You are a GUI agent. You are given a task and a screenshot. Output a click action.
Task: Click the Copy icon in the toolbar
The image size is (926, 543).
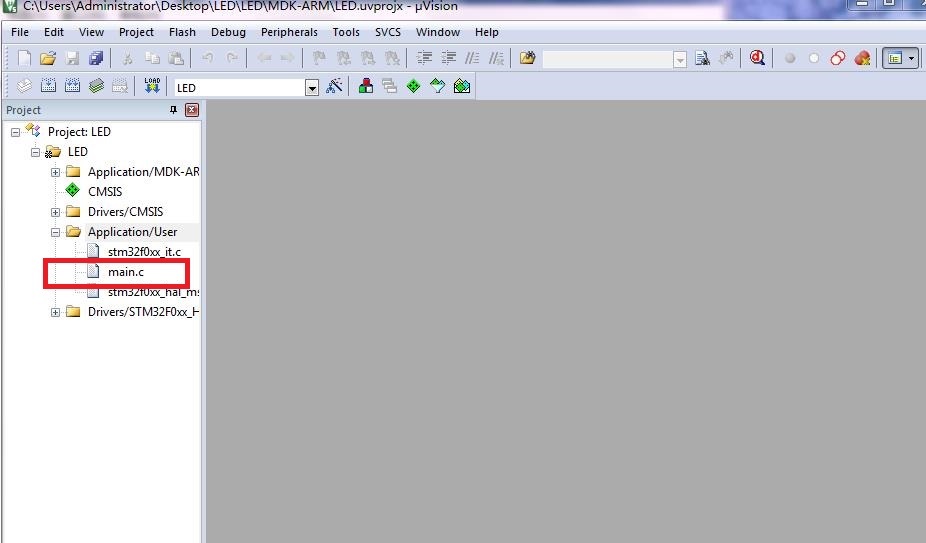(x=152, y=58)
